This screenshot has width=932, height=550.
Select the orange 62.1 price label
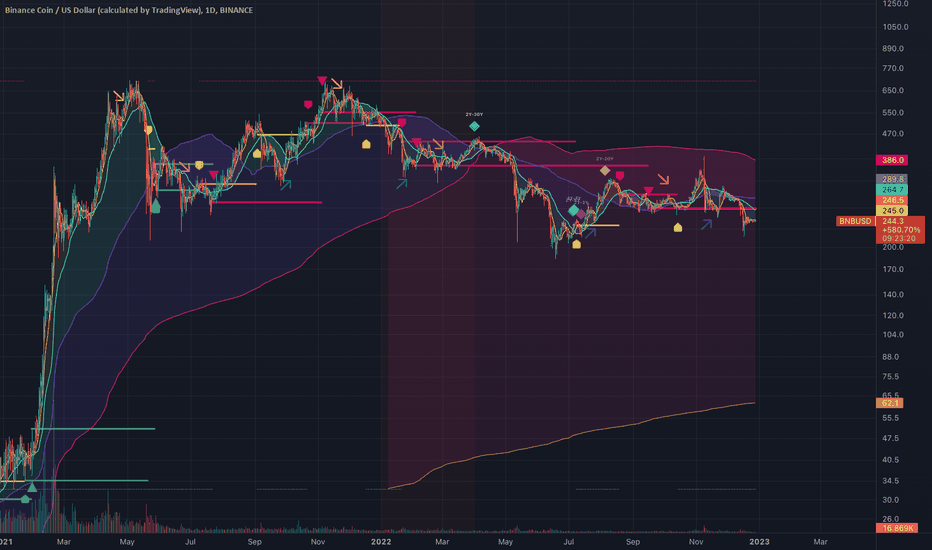[889, 403]
